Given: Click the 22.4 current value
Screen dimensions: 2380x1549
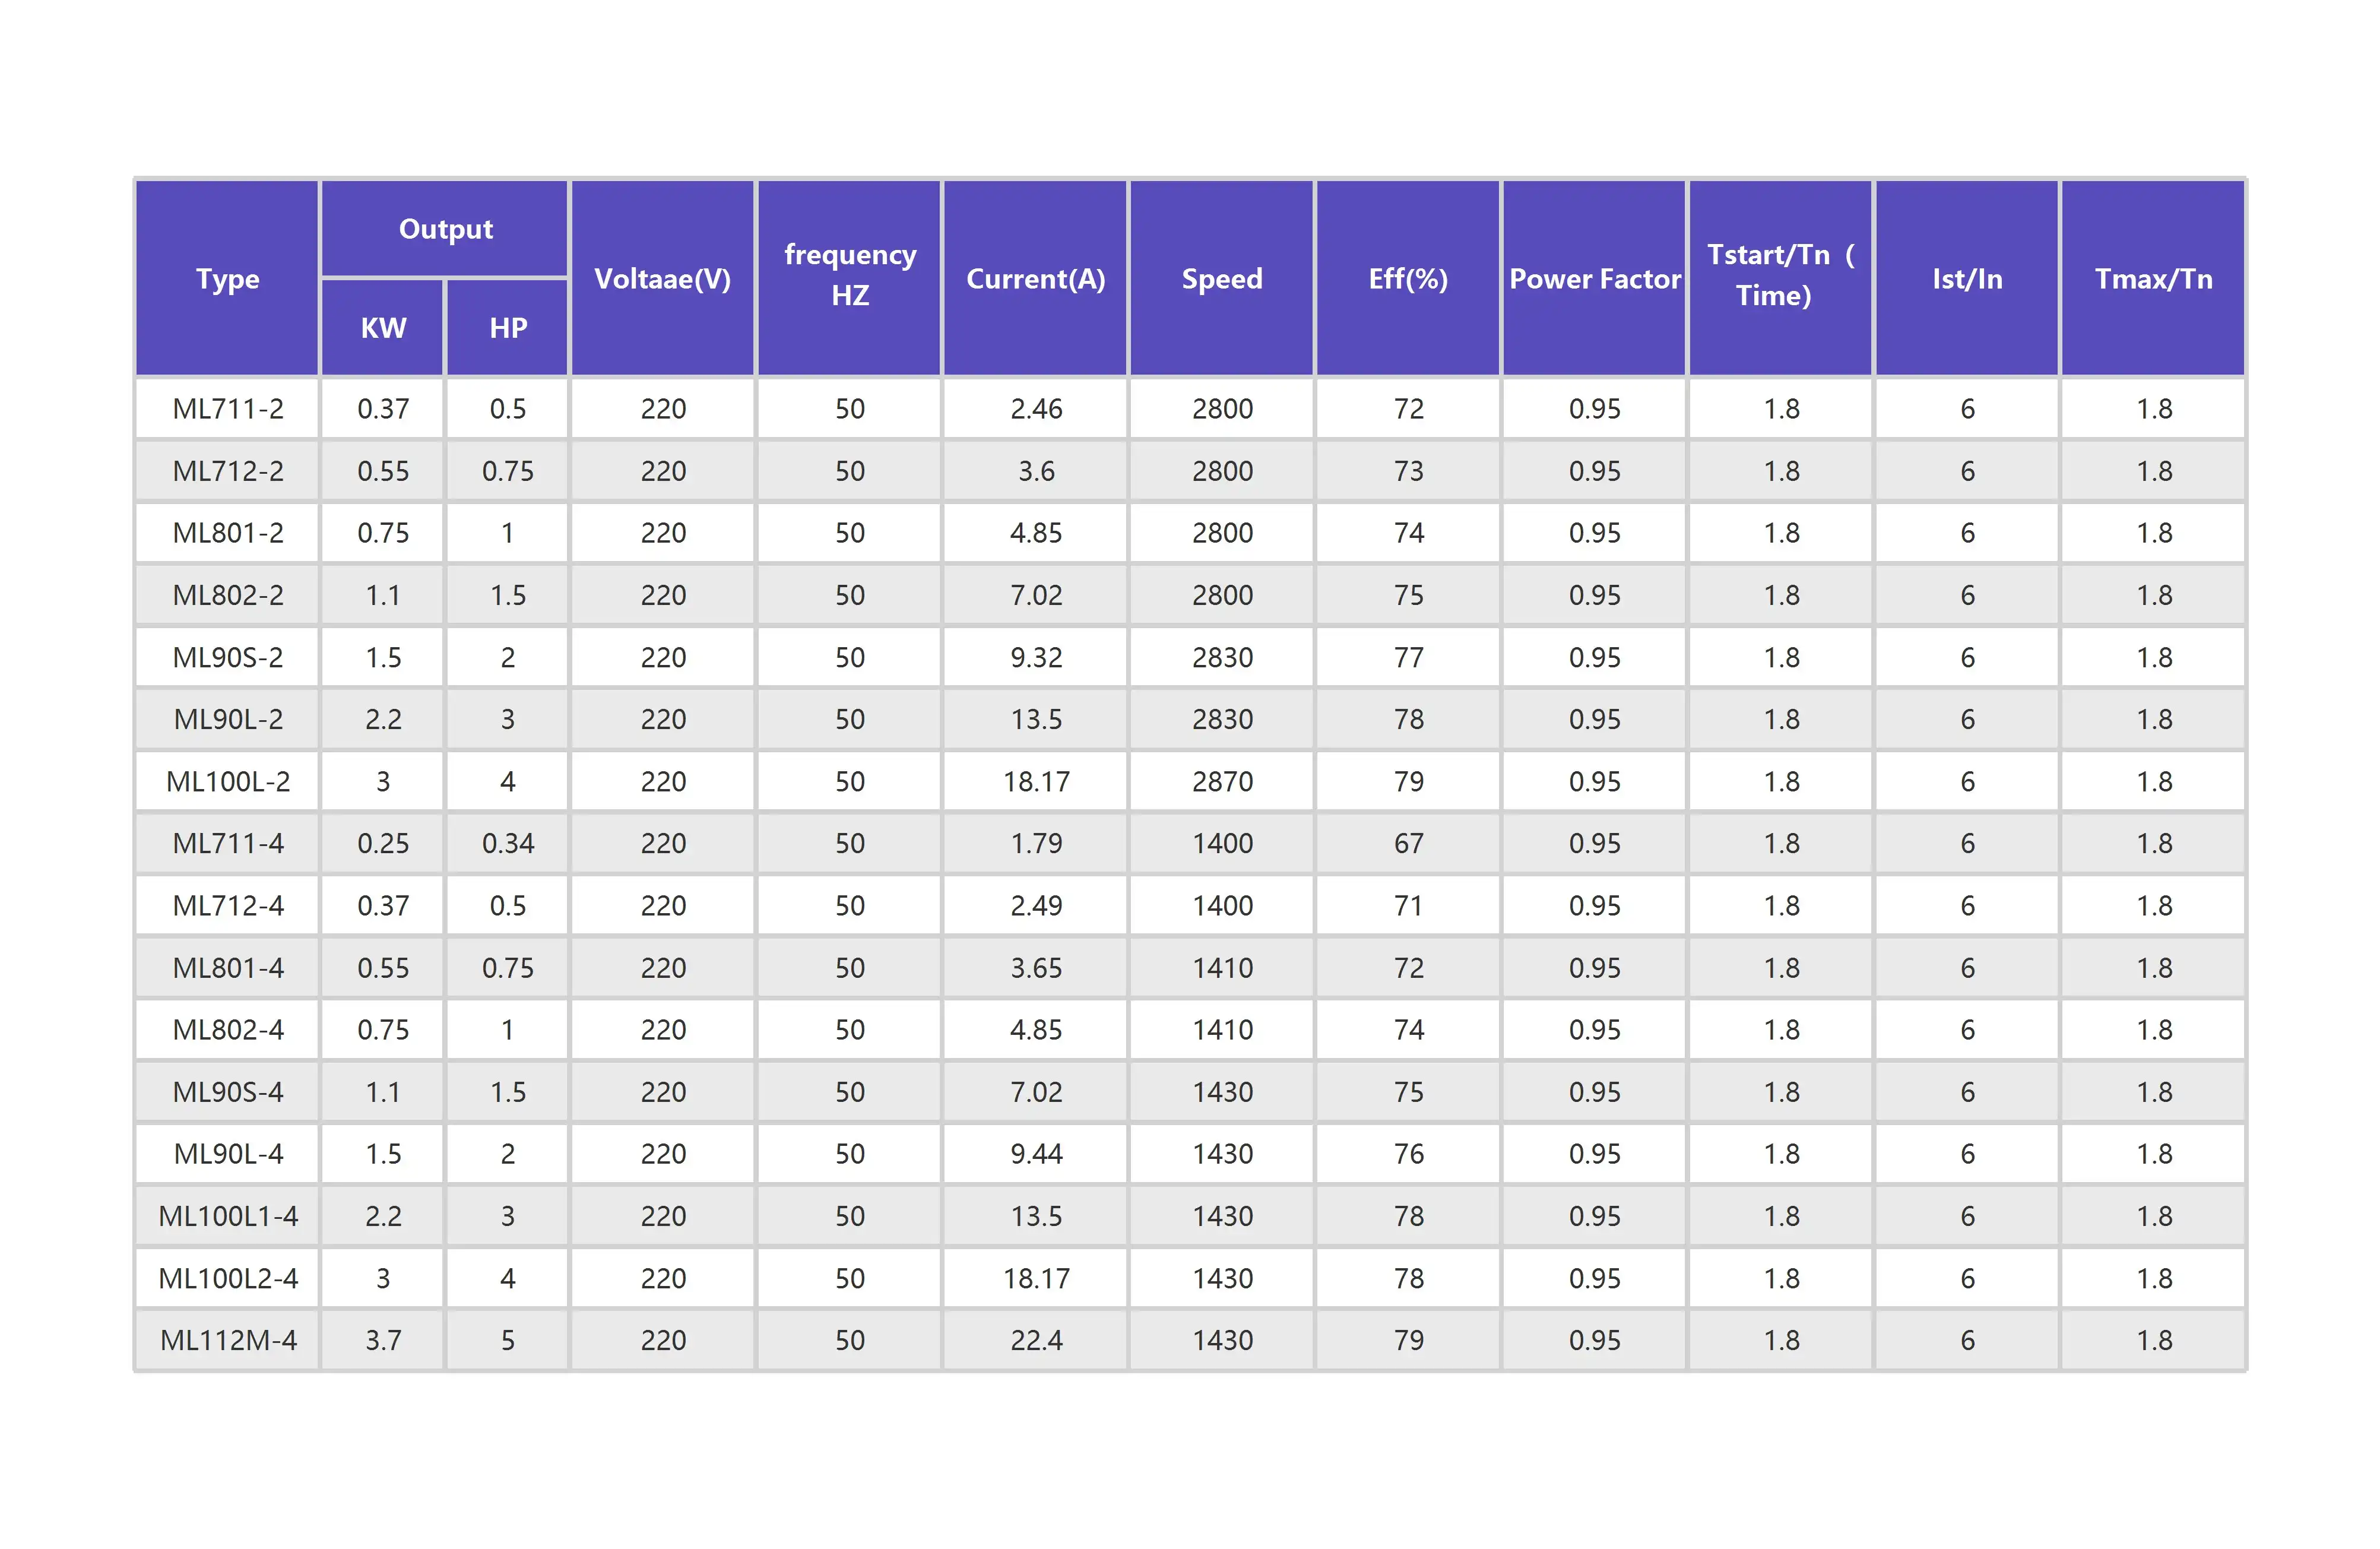Looking at the screenshot, I should pos(1036,1340).
